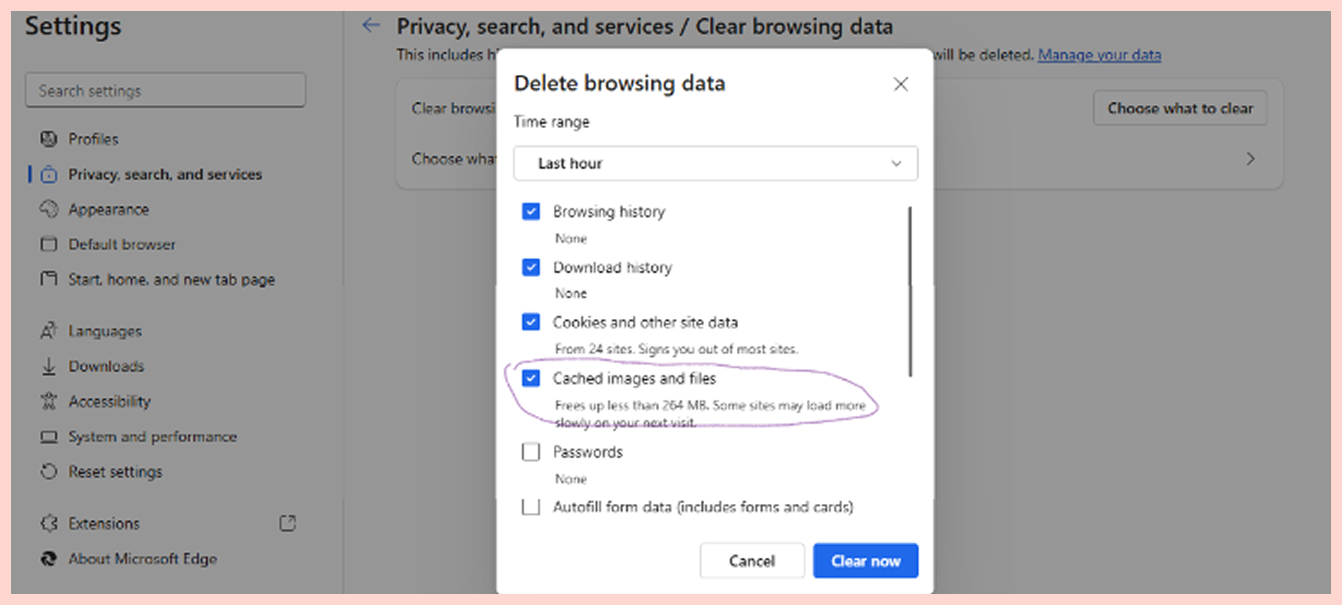Image resolution: width=1342 pixels, height=605 pixels.
Task: Click the Accessibility icon in the sidebar
Action: 48,402
